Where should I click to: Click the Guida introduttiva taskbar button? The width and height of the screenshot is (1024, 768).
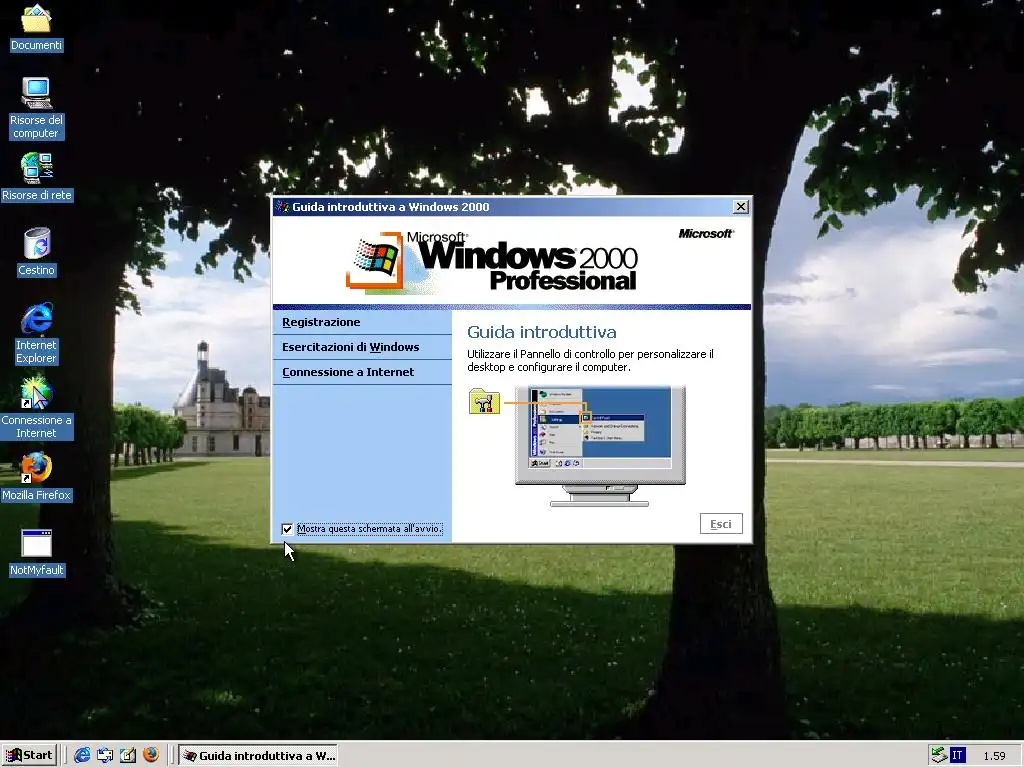click(259, 756)
